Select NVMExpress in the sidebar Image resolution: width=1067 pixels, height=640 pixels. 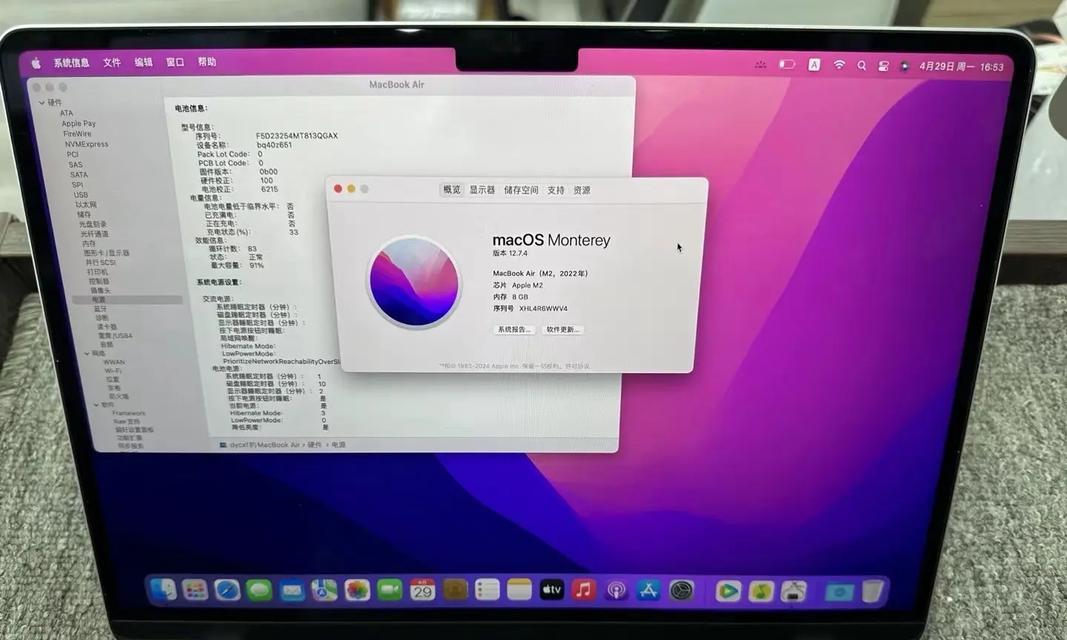86,144
